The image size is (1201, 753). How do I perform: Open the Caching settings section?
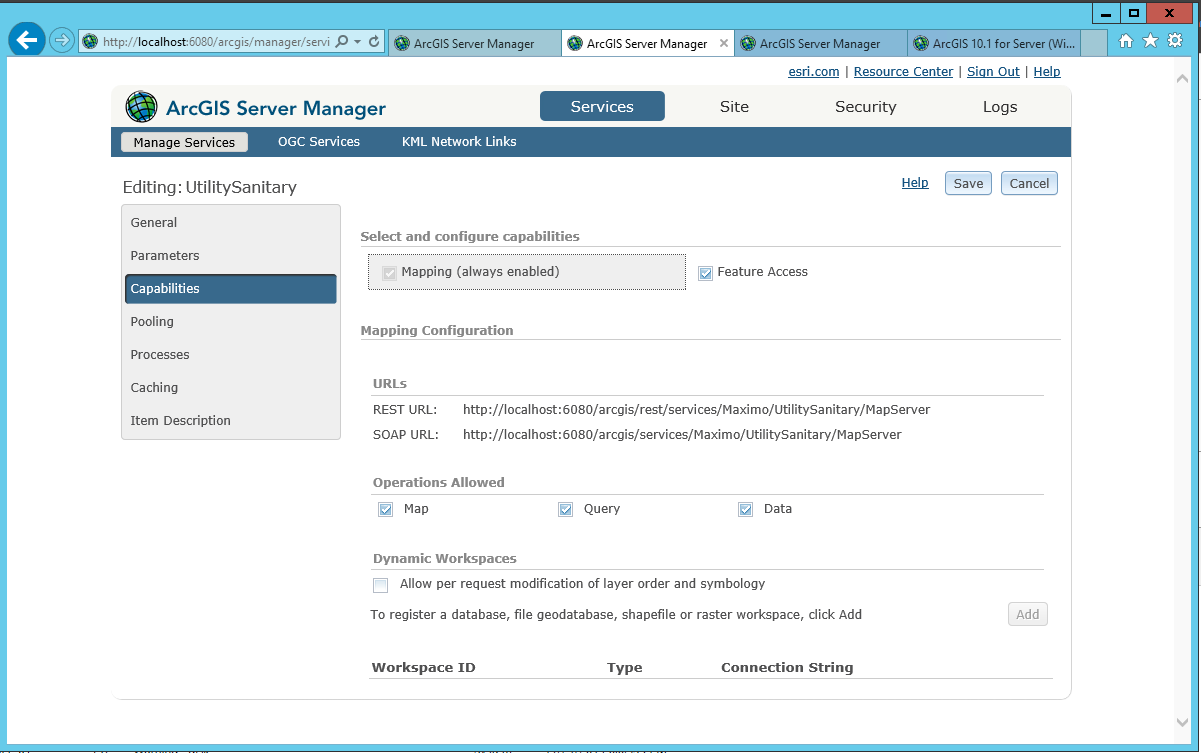pos(231,388)
